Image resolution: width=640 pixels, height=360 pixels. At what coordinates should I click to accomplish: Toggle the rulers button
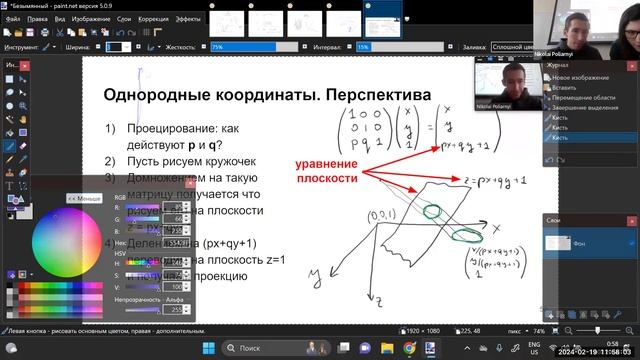click(158, 32)
